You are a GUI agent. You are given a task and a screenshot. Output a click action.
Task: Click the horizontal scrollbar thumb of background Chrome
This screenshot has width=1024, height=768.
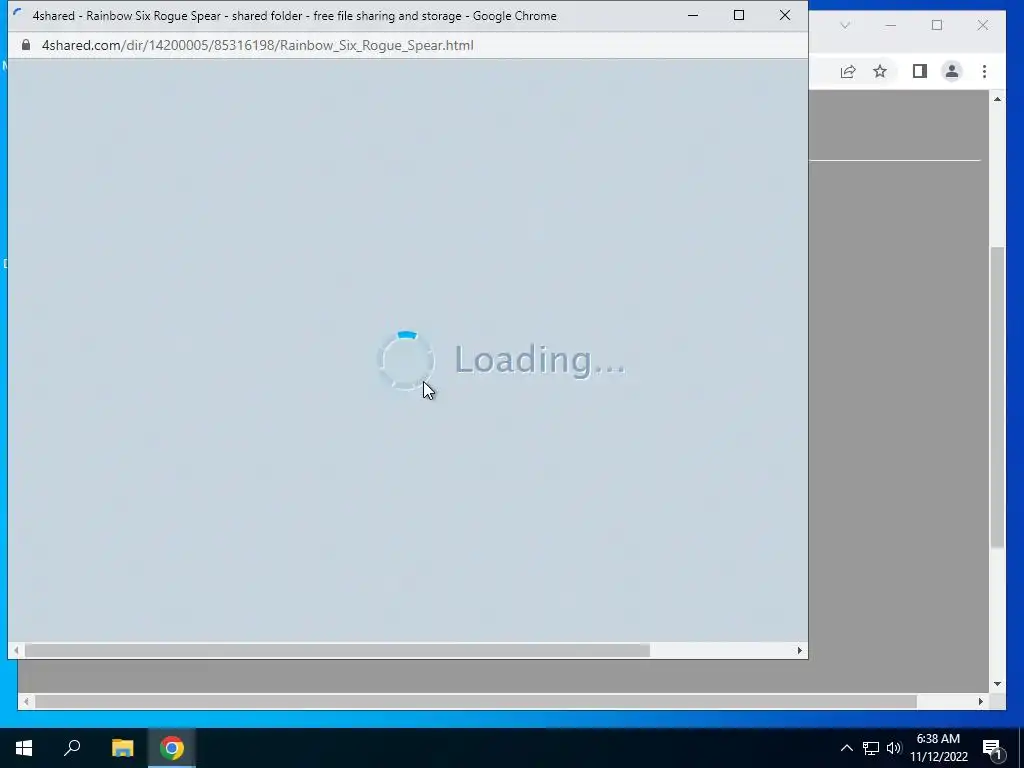tap(475, 701)
